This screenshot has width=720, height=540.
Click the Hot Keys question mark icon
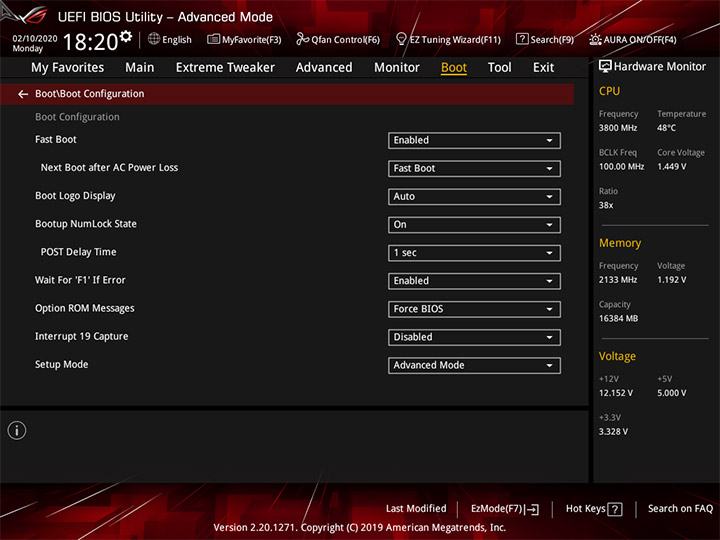tap(614, 509)
